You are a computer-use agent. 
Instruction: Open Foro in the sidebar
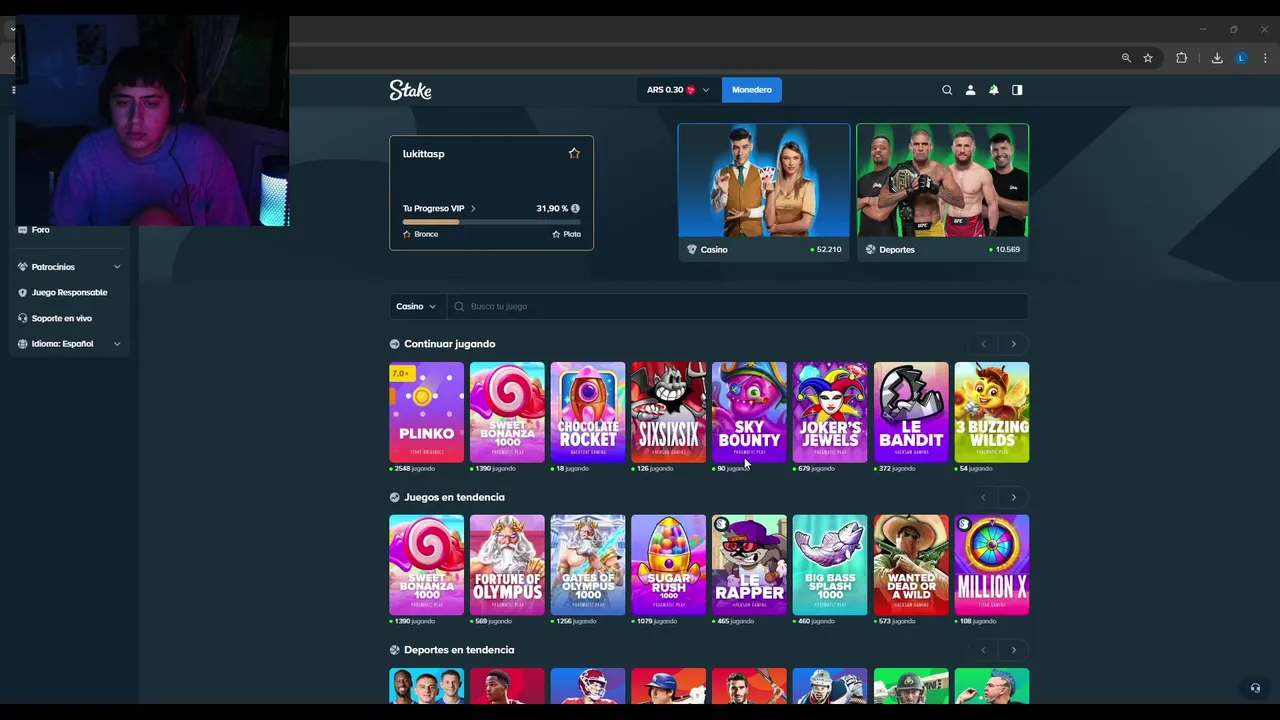41,230
